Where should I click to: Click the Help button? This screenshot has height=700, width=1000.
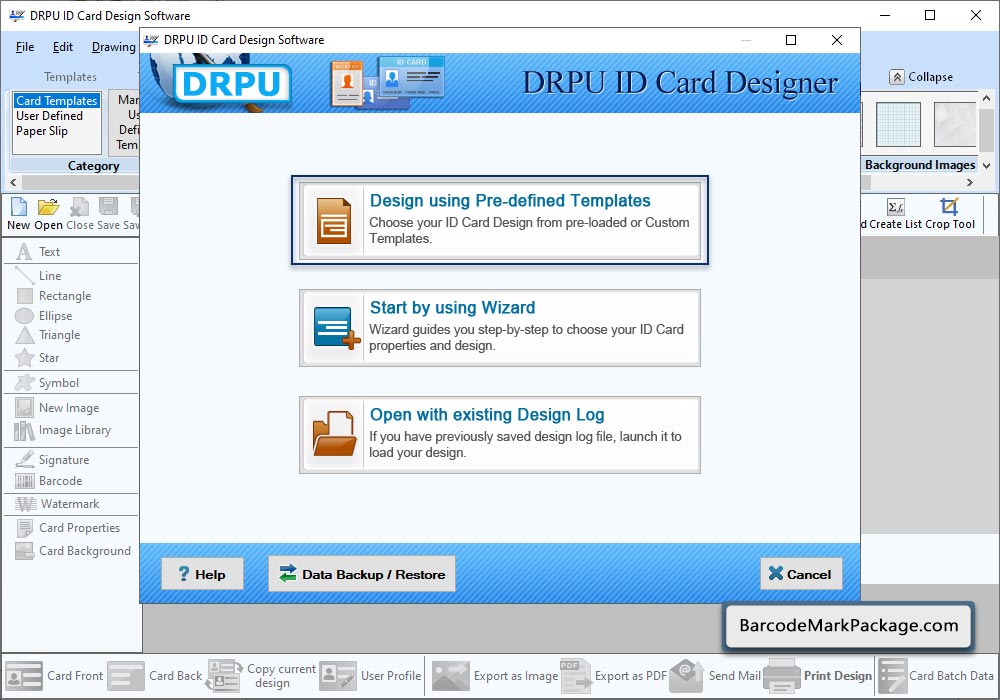pyautogui.click(x=202, y=574)
